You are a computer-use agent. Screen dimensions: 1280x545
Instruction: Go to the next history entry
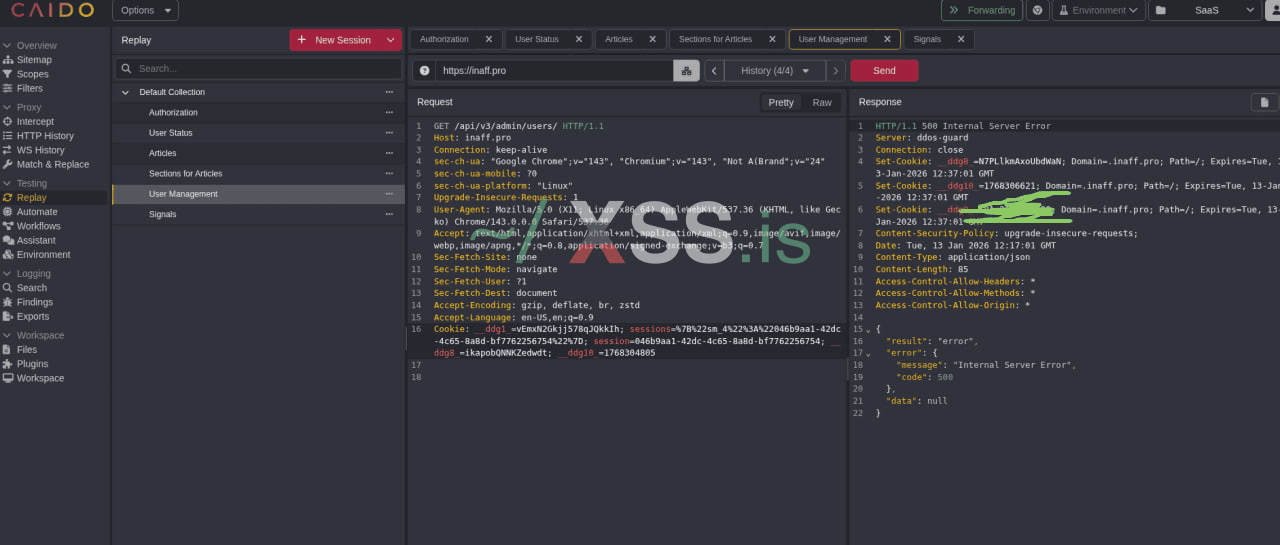[x=836, y=71]
